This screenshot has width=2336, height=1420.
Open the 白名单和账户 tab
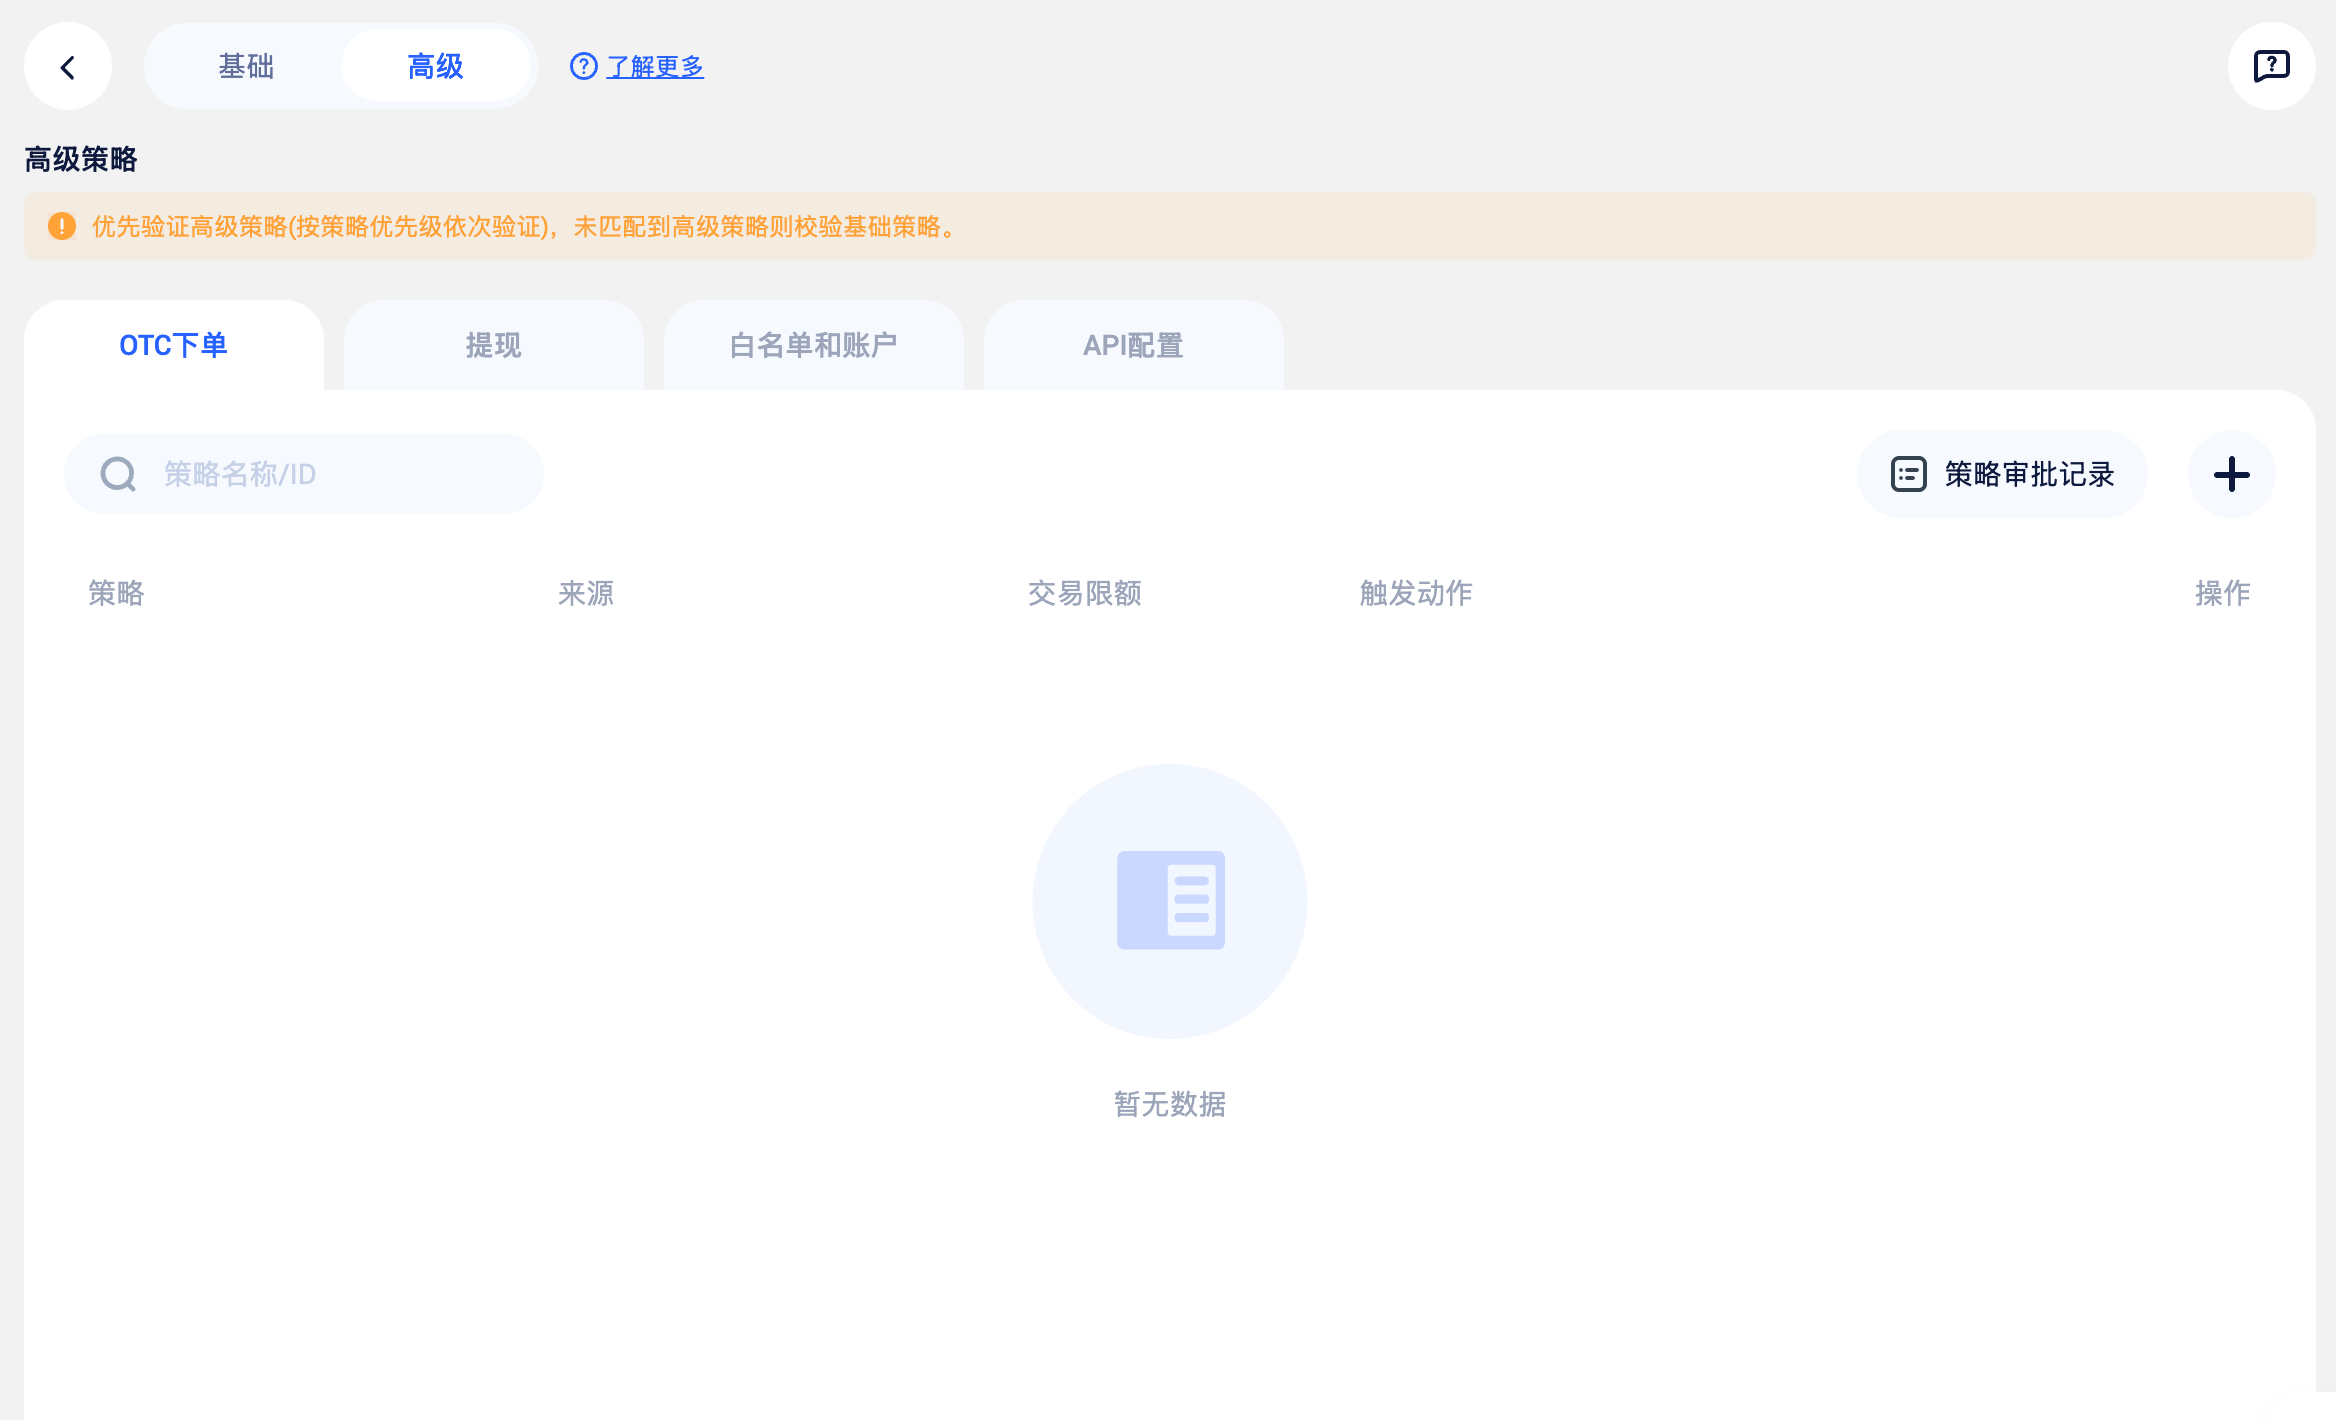(813, 345)
